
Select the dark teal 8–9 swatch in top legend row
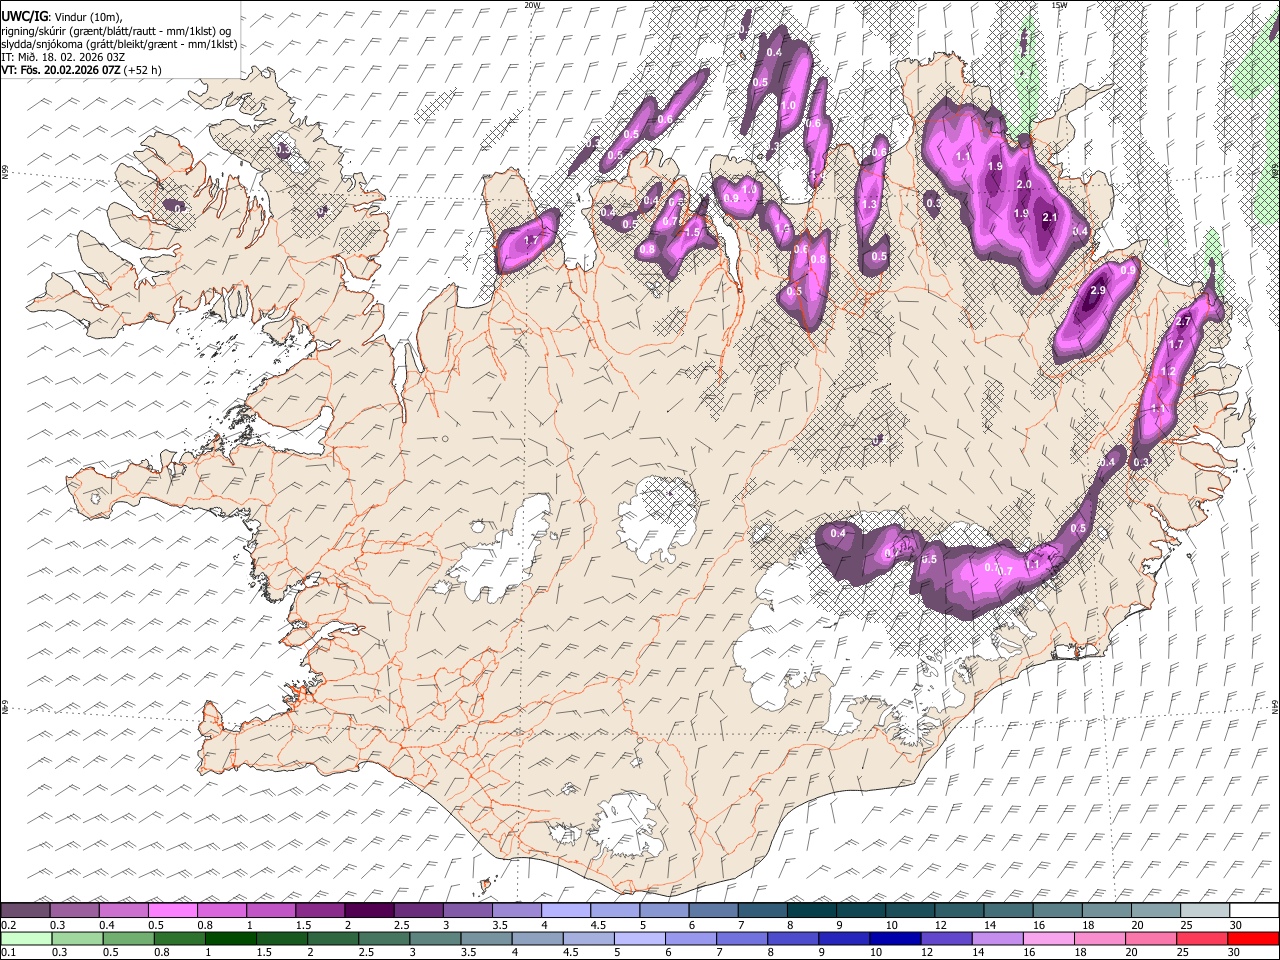point(812,910)
